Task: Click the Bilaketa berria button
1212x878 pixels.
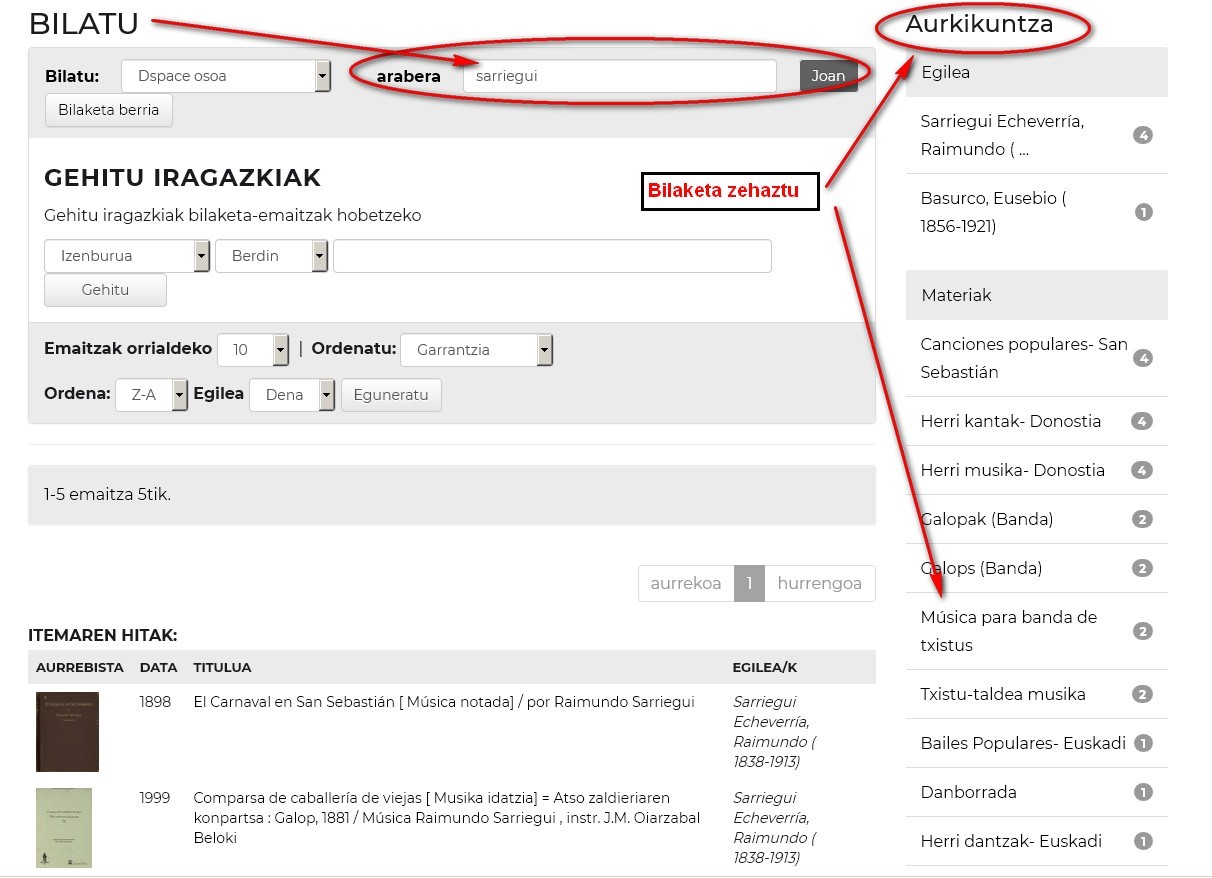Action: click(x=109, y=110)
